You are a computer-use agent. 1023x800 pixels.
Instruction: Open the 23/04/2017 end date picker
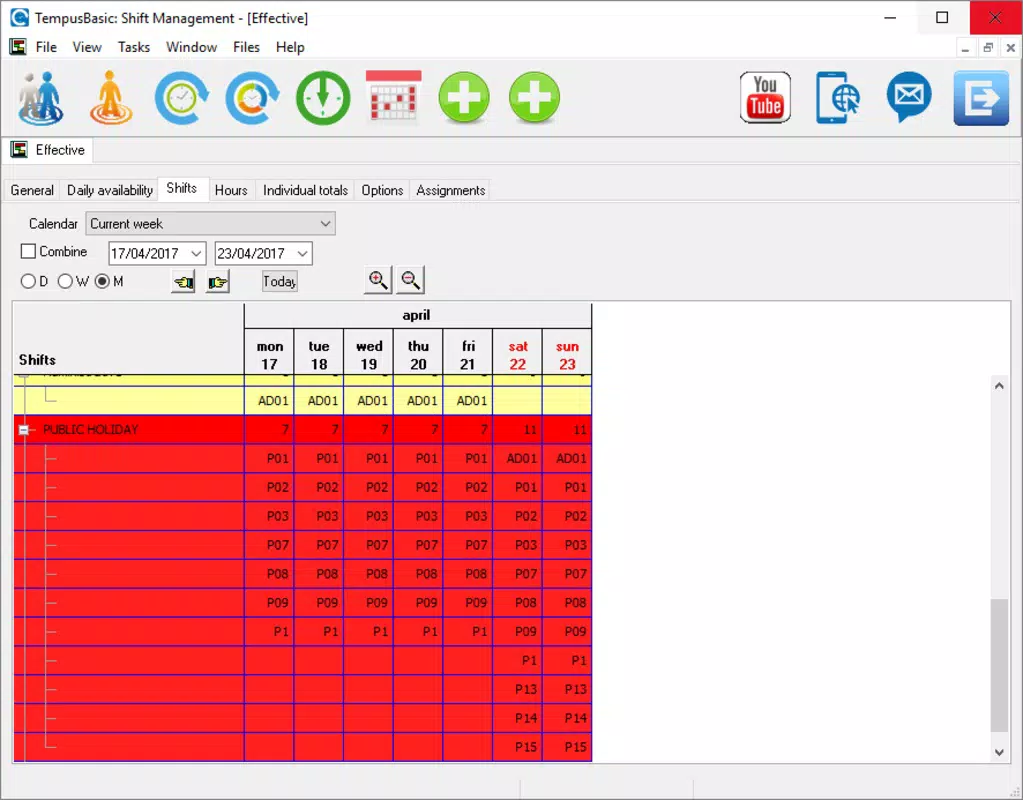[x=302, y=253]
